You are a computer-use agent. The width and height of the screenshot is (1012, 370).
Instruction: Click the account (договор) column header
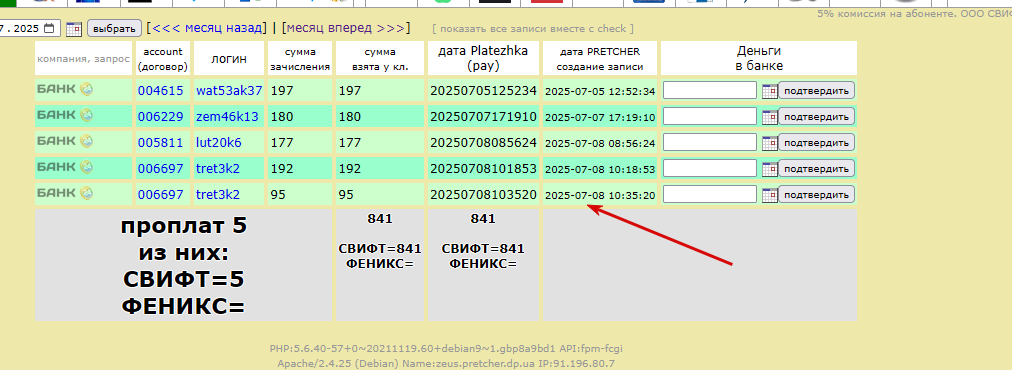pyautogui.click(x=163, y=58)
